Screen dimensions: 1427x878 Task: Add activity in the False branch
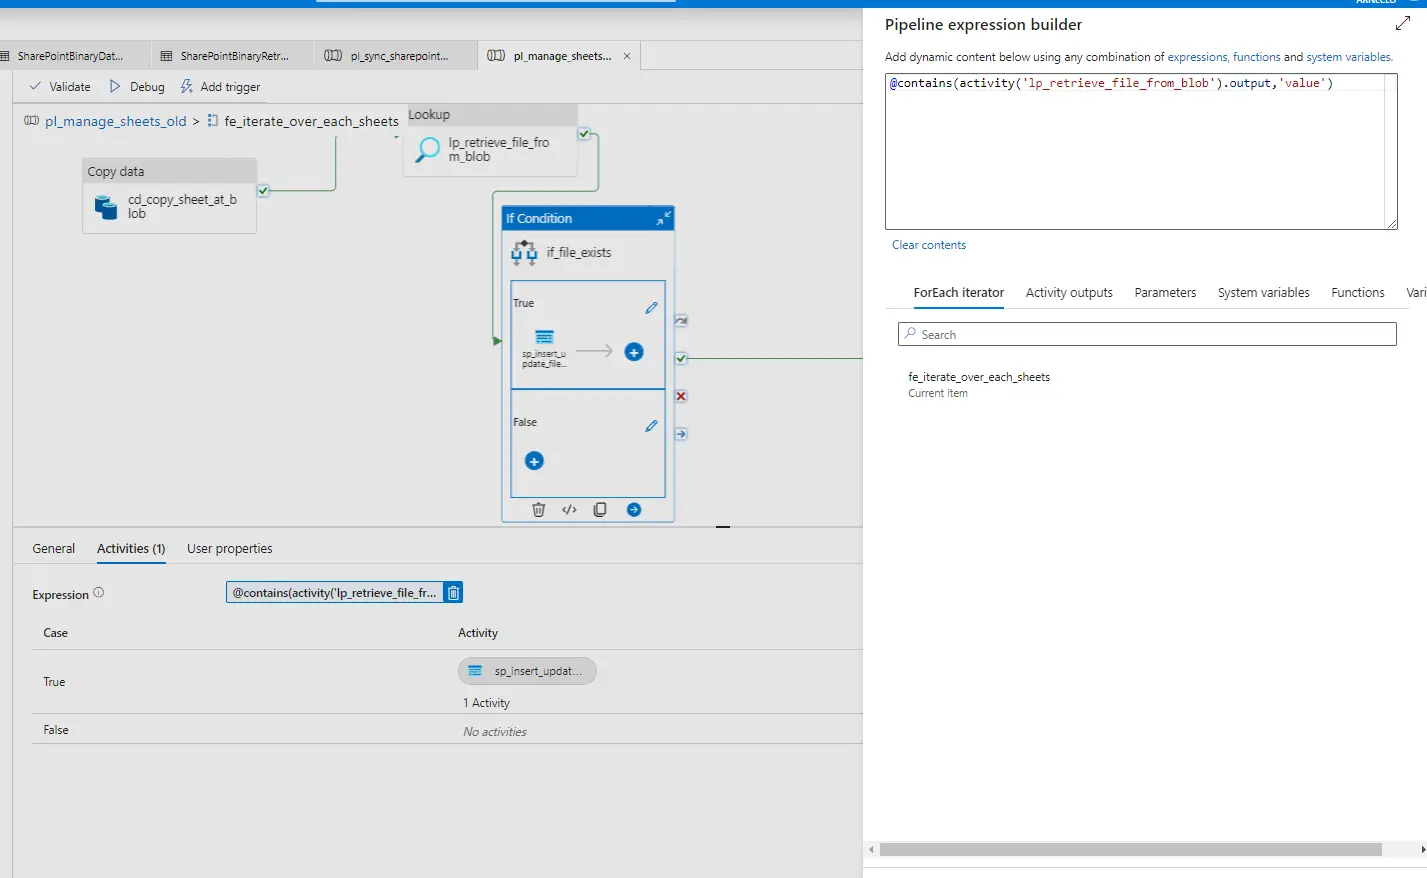coord(534,461)
